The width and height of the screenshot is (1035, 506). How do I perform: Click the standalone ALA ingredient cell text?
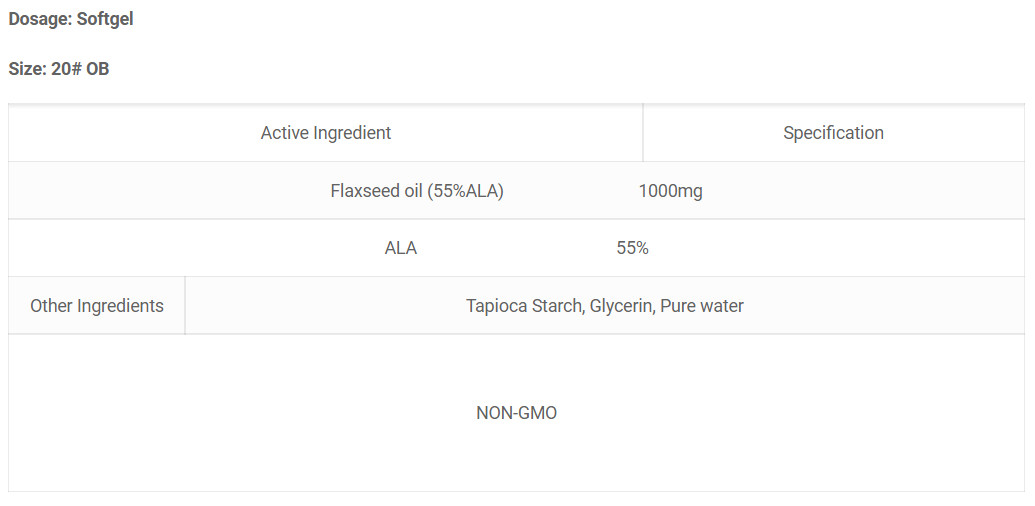[401, 248]
